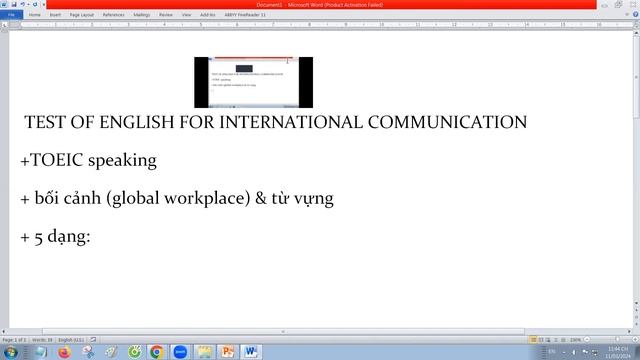
Task: Switch to Print Layout view
Action: 533,340
